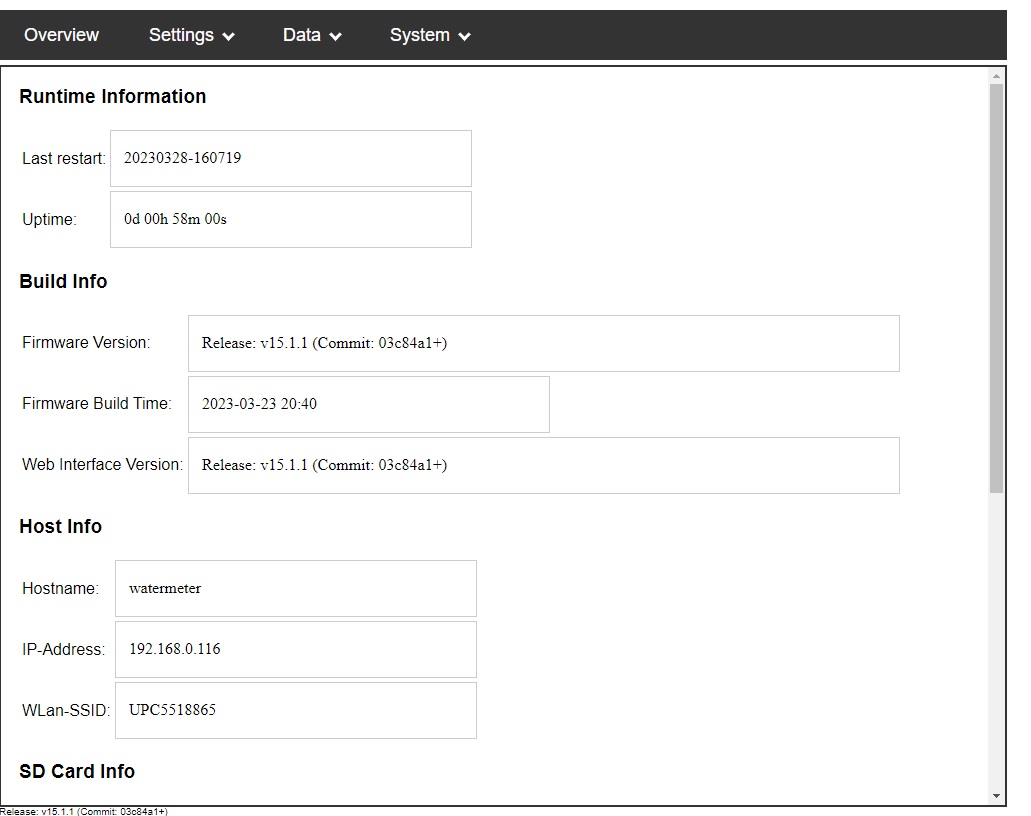The image size is (1031, 816).
Task: Click the Data chevron arrow icon
Action: (x=336, y=36)
